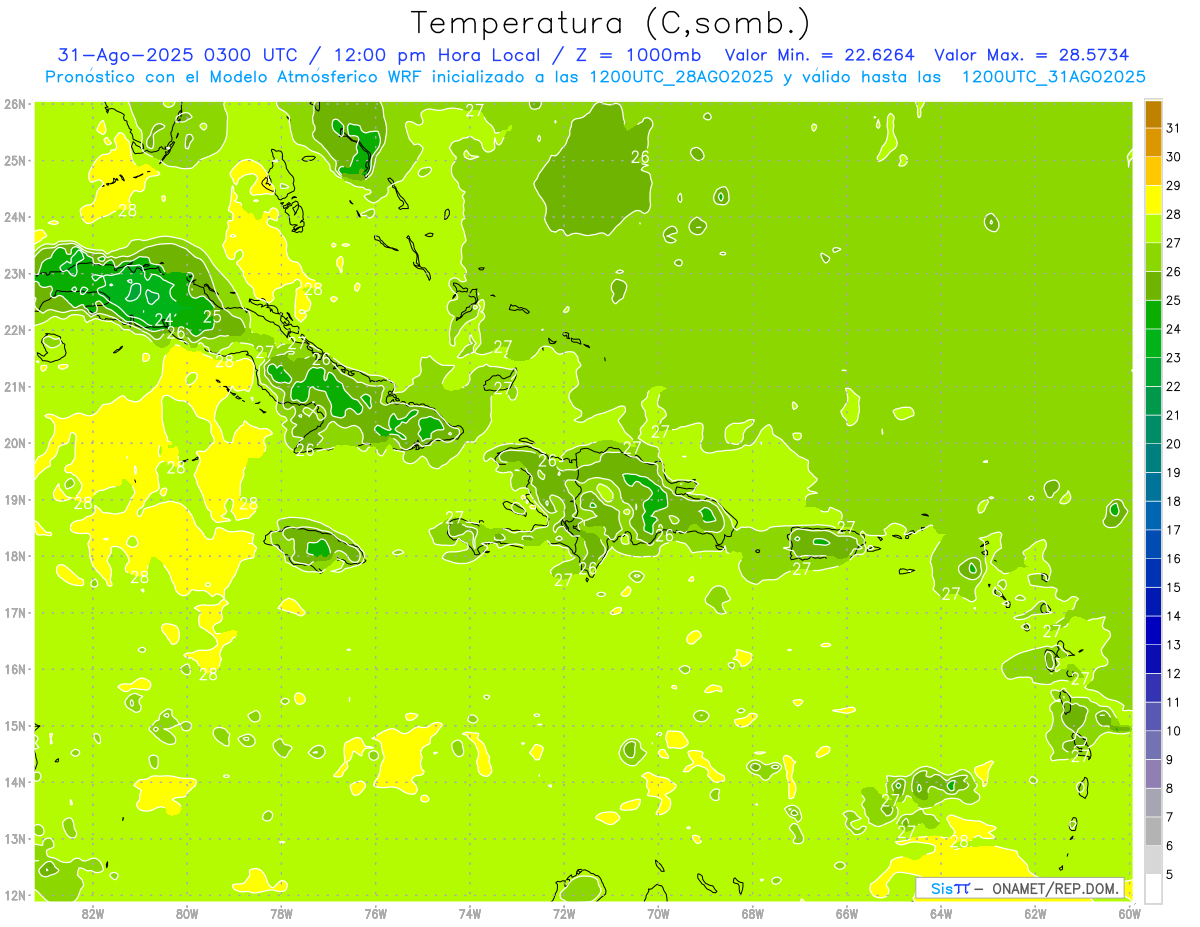Click the 'Temperatura (C,somb.)' chart title
1200x927 pixels.
(611, 23)
